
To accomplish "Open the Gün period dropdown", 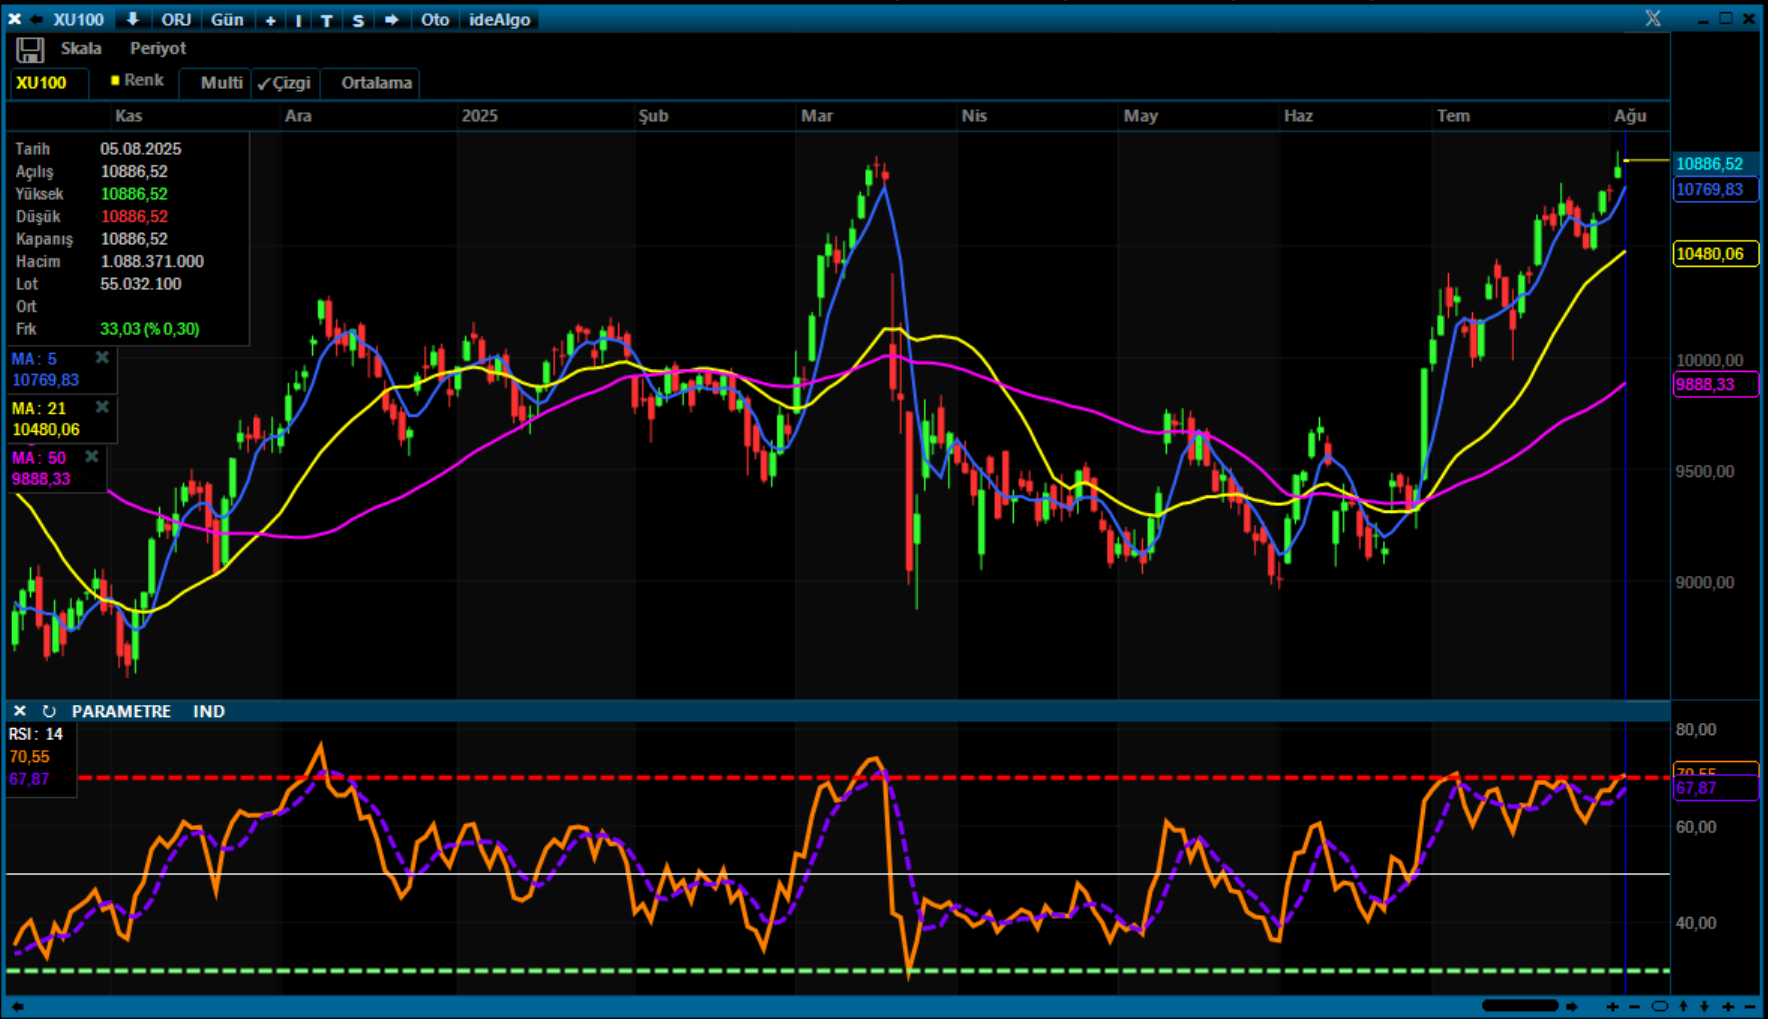I will coord(227,20).
